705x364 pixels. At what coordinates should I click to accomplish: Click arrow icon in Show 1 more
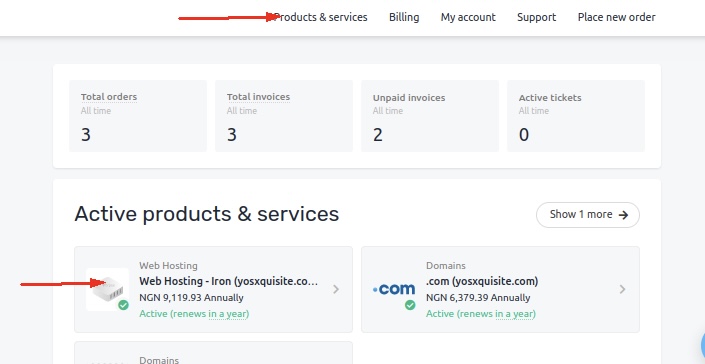[x=623, y=215]
